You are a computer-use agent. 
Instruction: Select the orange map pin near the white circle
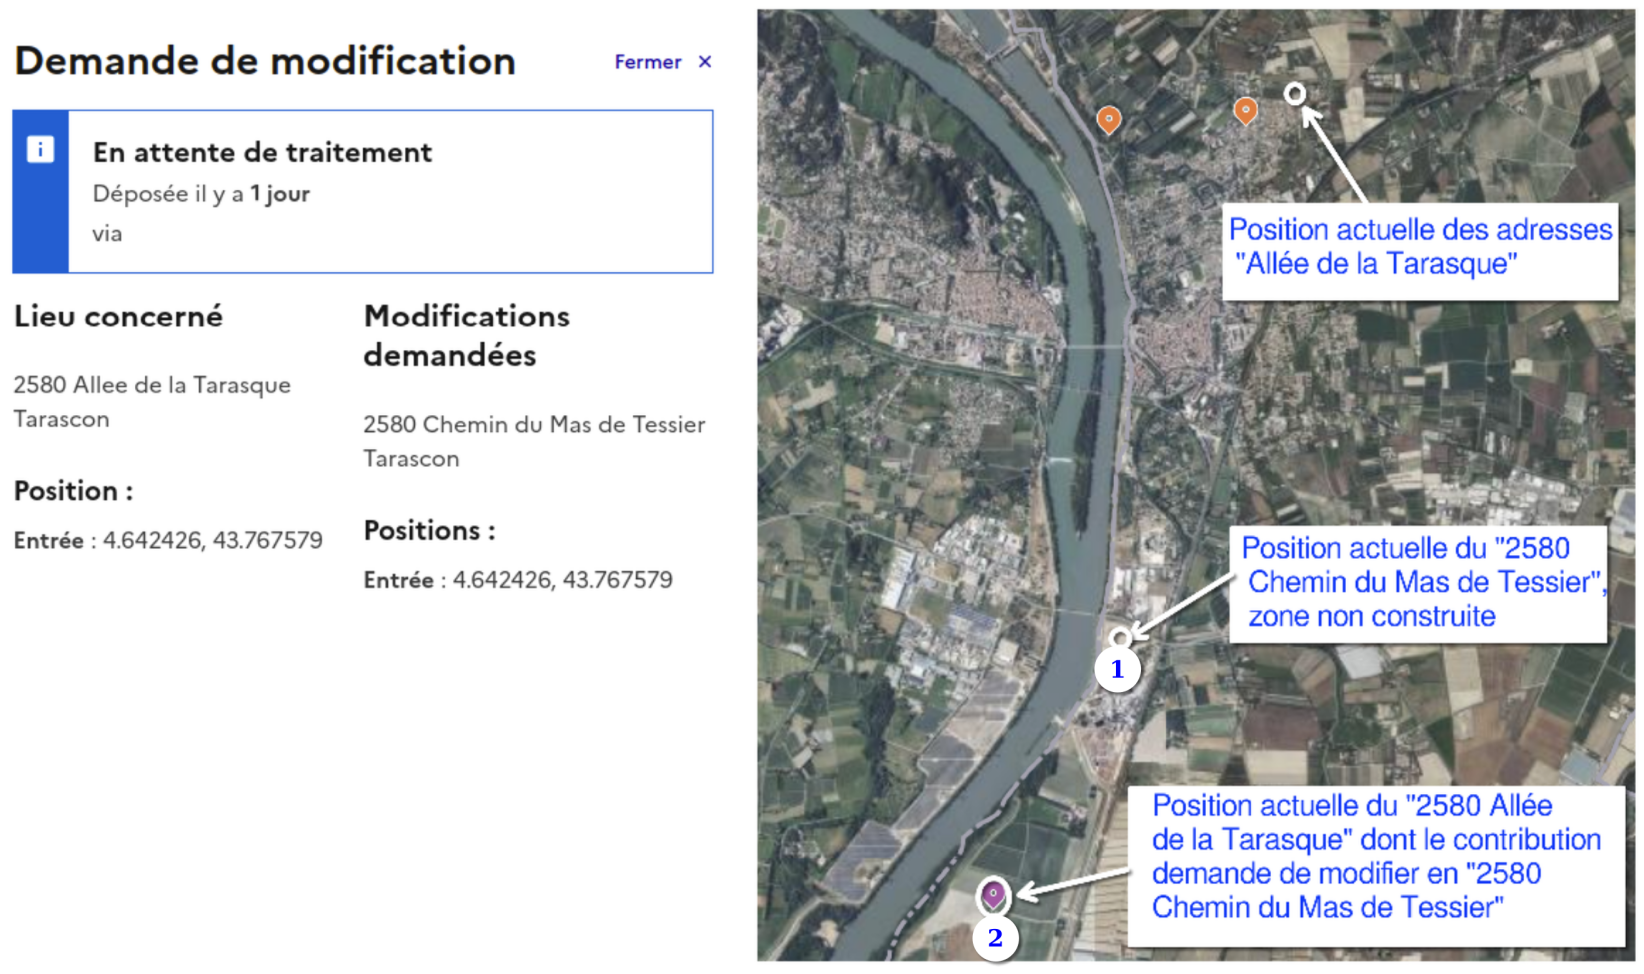point(1245,110)
